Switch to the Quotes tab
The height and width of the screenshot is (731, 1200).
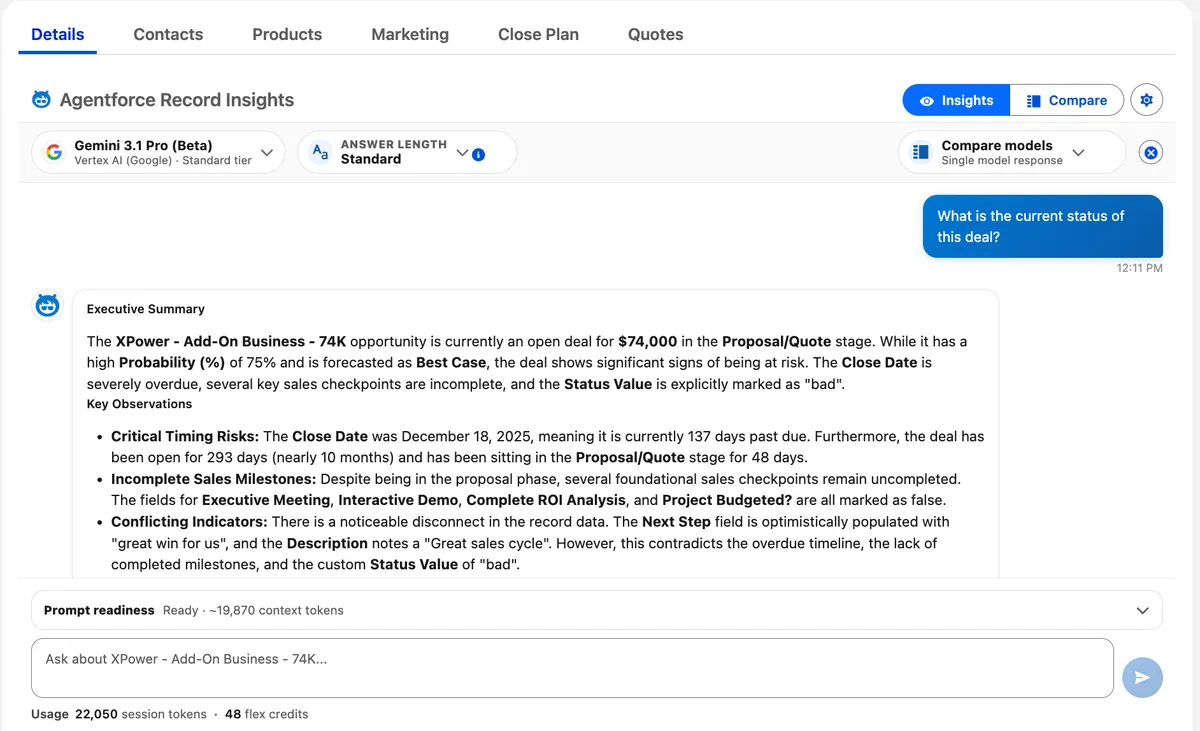tap(656, 34)
